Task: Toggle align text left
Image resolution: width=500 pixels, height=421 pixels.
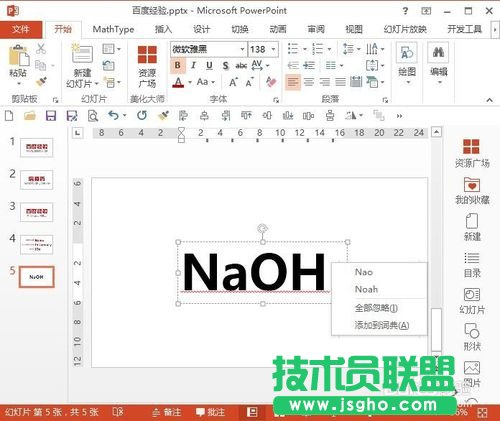Action: click(293, 82)
